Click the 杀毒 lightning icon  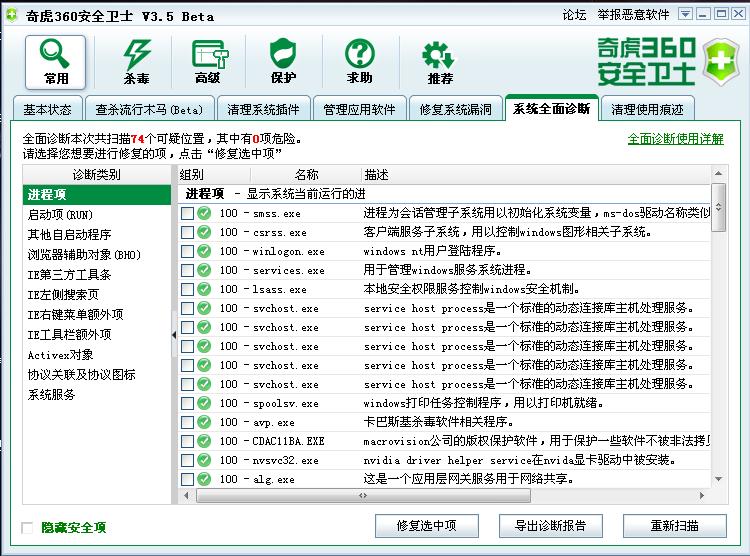tap(136, 62)
